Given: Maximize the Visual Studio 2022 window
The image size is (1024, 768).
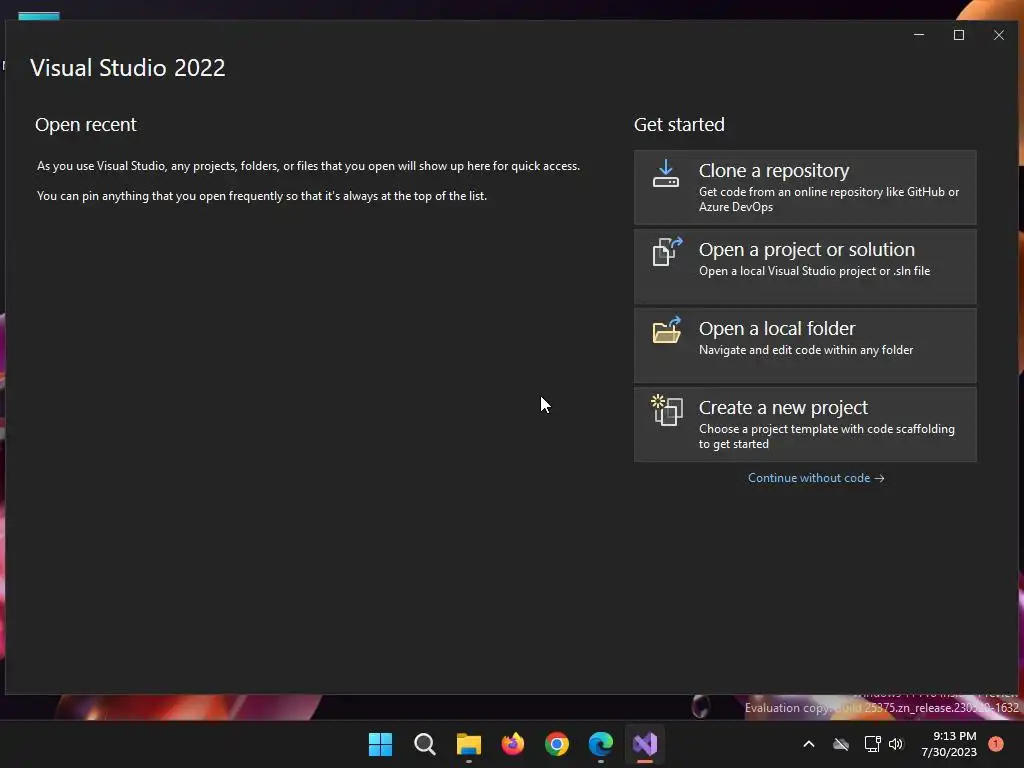Looking at the screenshot, I should coord(959,35).
